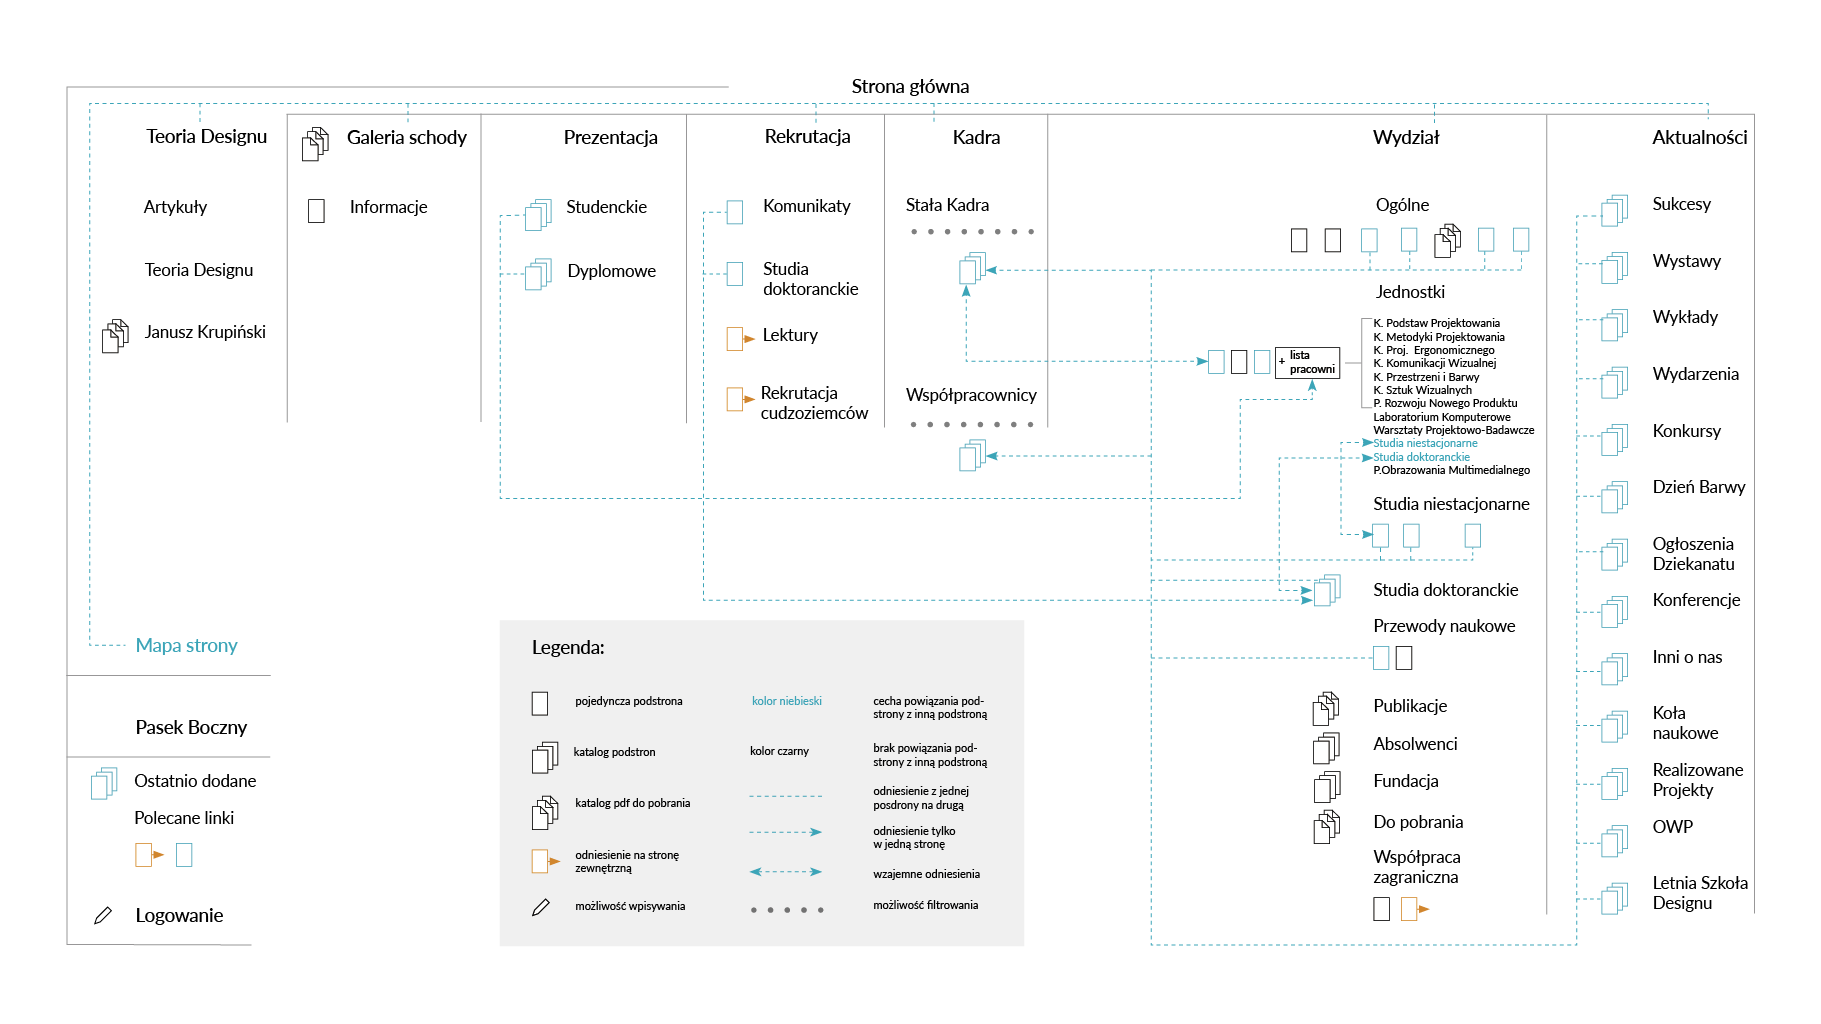Image resolution: width=1821 pixels, height=1024 pixels.
Task: Click the catalog icon beside Dzień Barwy
Action: click(1614, 495)
